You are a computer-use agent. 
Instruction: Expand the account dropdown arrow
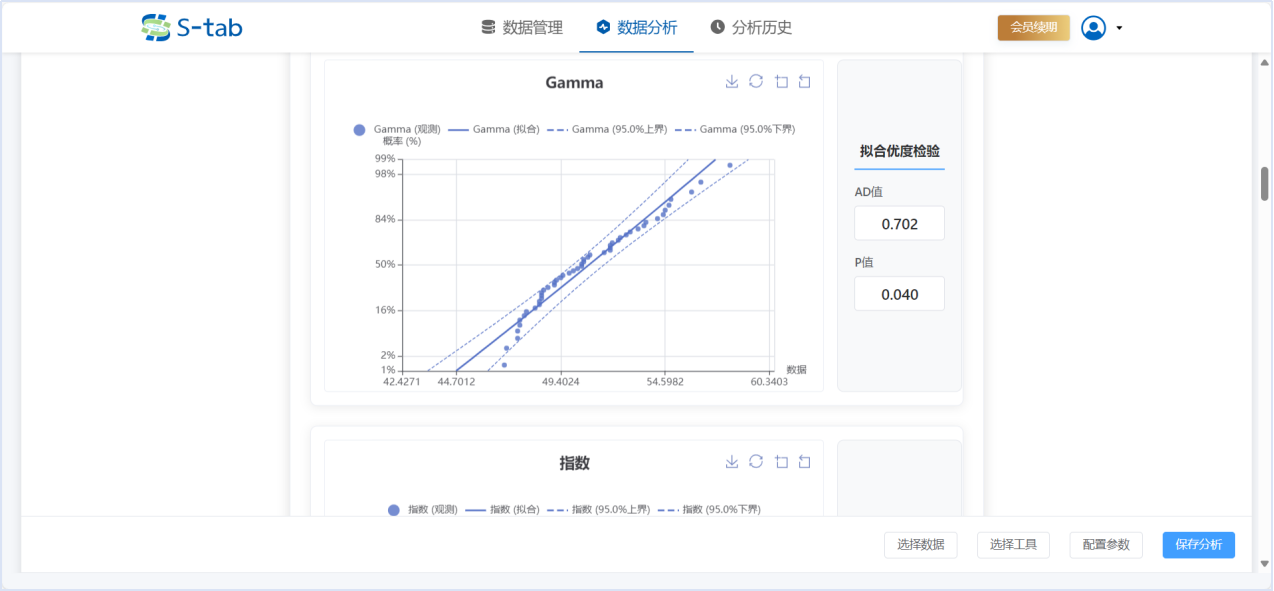click(x=1119, y=28)
